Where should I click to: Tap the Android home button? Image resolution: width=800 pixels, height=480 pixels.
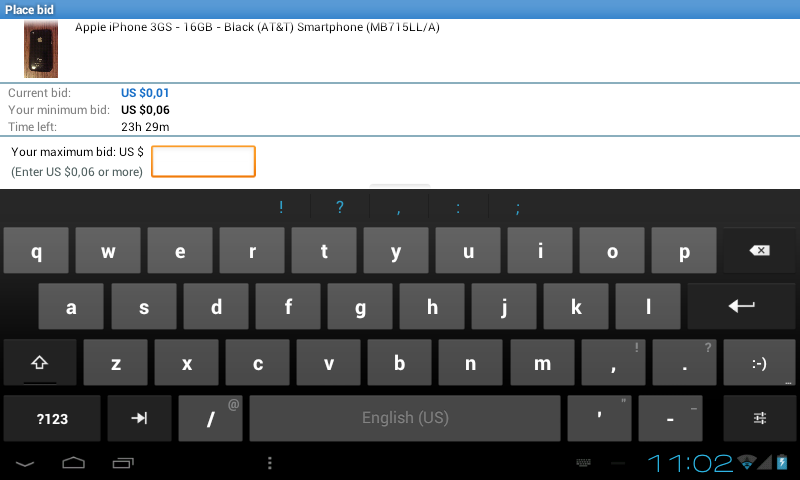click(73, 463)
